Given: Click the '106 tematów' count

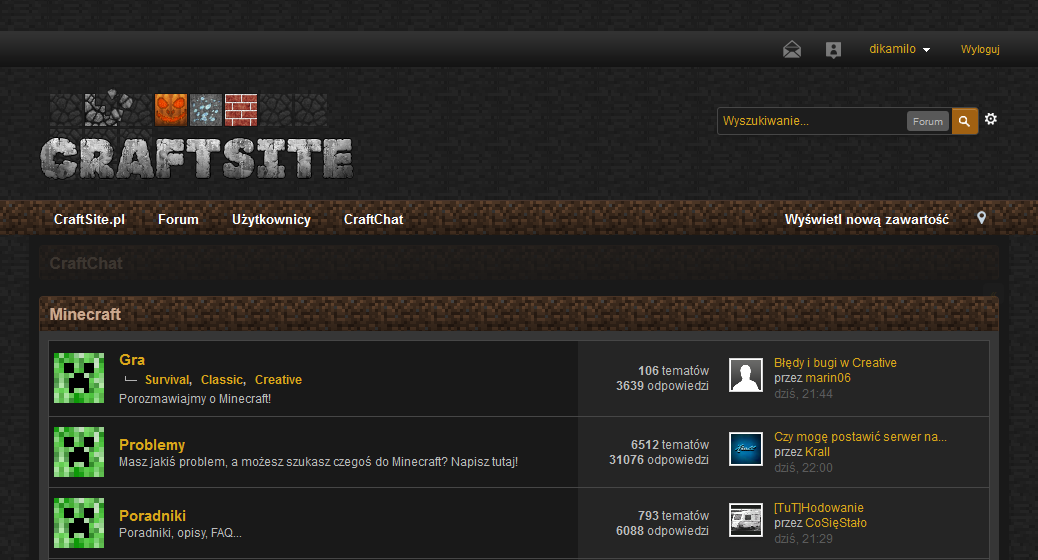Looking at the screenshot, I should pos(673,371).
